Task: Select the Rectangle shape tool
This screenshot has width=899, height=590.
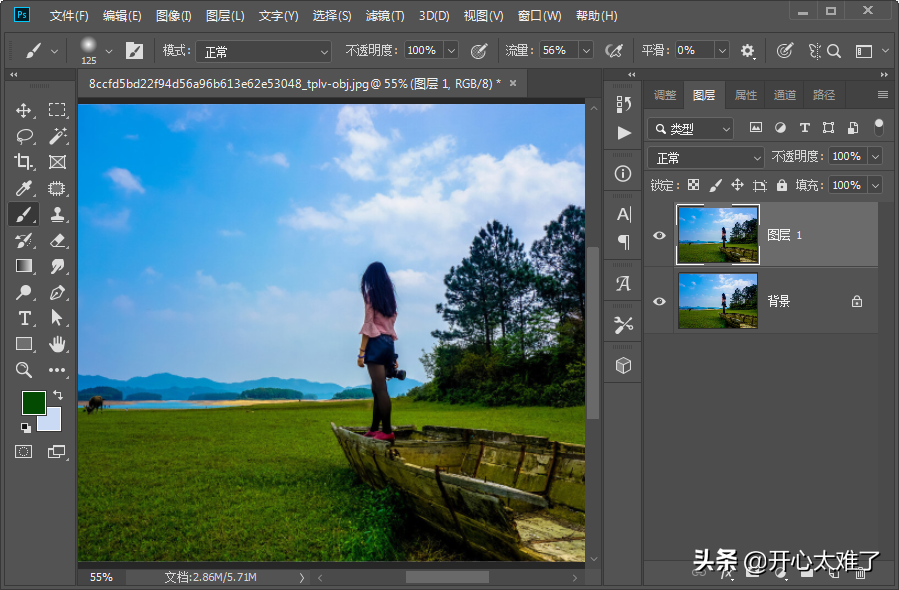Action: click(24, 344)
